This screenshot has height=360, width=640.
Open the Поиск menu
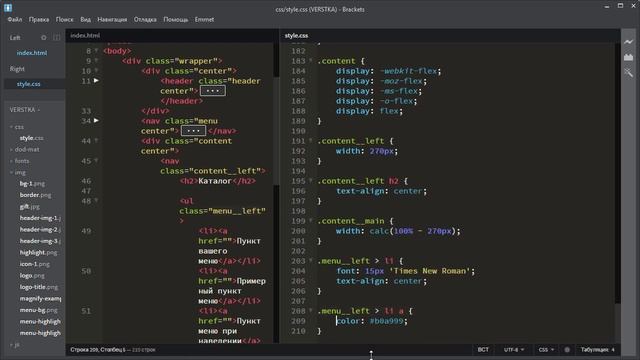tap(64, 20)
